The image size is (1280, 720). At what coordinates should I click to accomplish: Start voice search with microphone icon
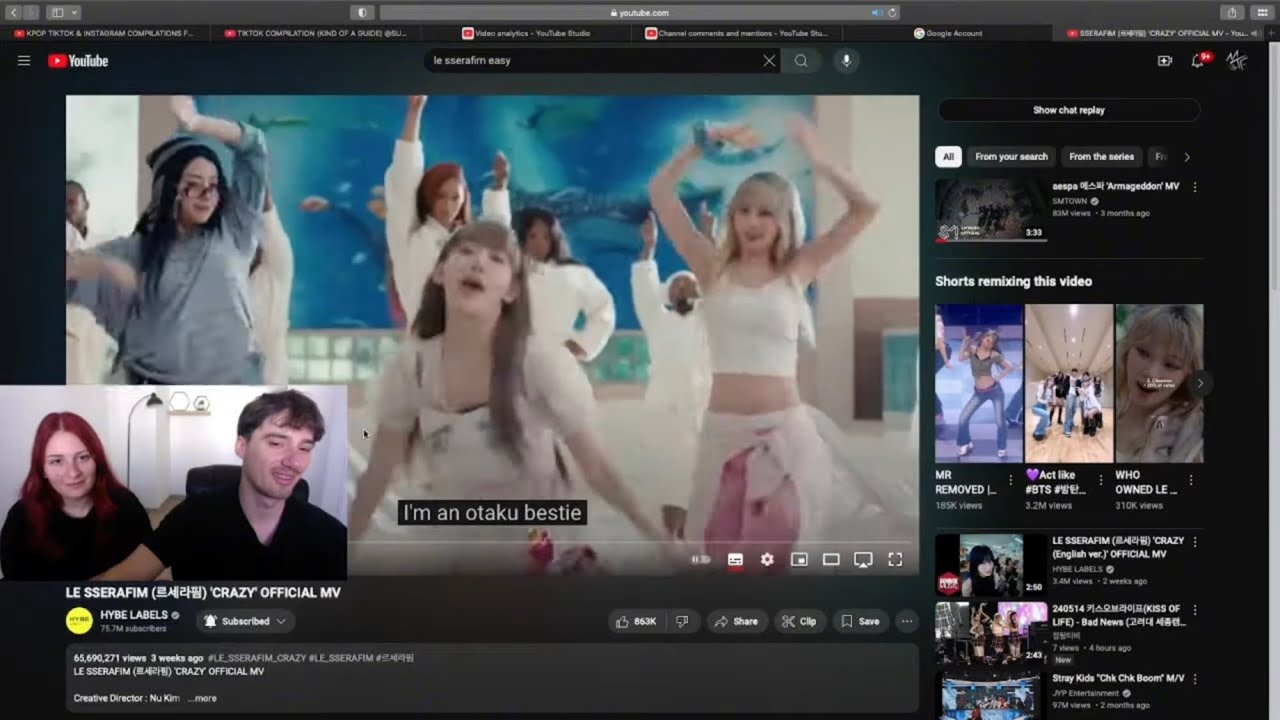846,61
